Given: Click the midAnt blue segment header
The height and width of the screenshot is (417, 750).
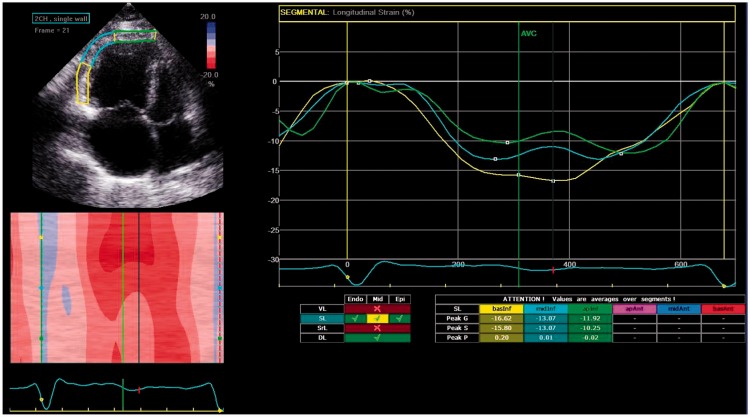Looking at the screenshot, I should (679, 309).
